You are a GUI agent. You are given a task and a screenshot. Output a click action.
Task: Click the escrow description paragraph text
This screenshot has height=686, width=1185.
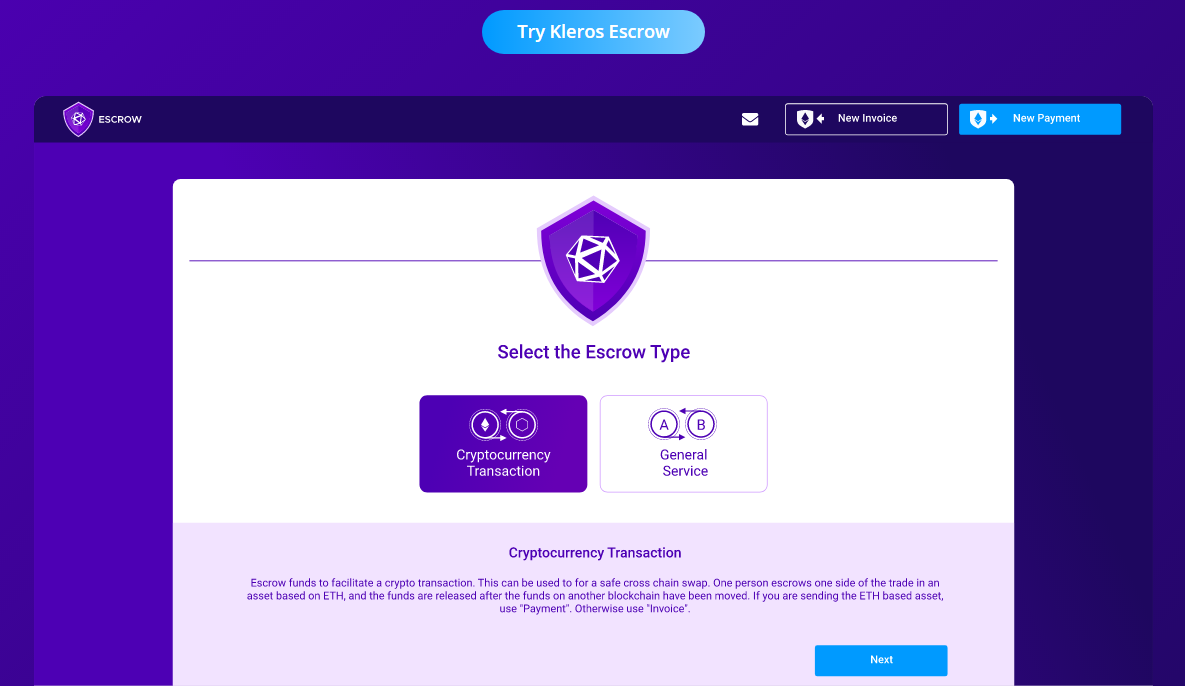pos(595,595)
